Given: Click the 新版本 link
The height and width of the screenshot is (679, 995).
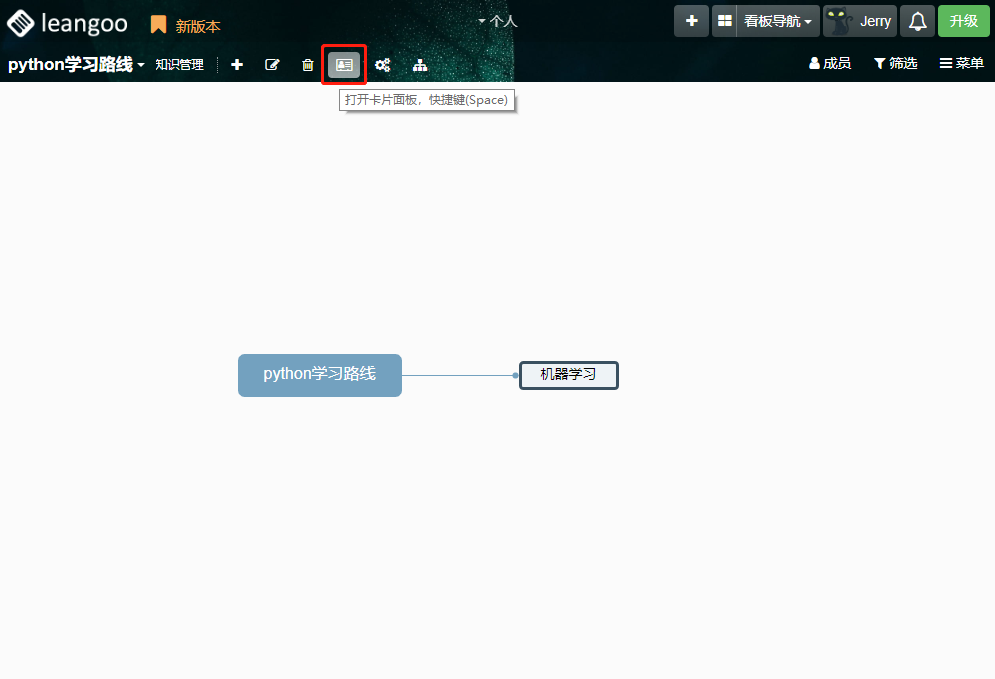Looking at the screenshot, I should [x=186, y=26].
